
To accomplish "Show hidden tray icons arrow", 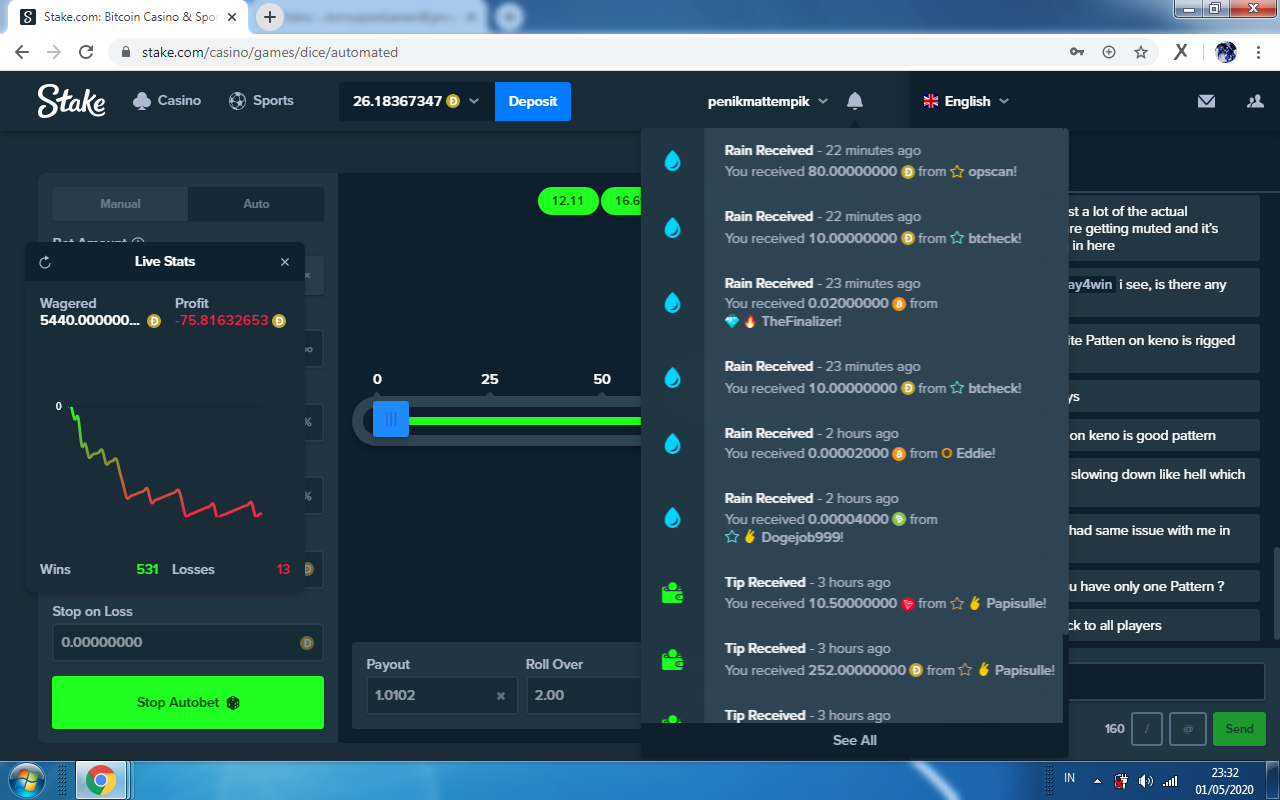I will point(1098,780).
